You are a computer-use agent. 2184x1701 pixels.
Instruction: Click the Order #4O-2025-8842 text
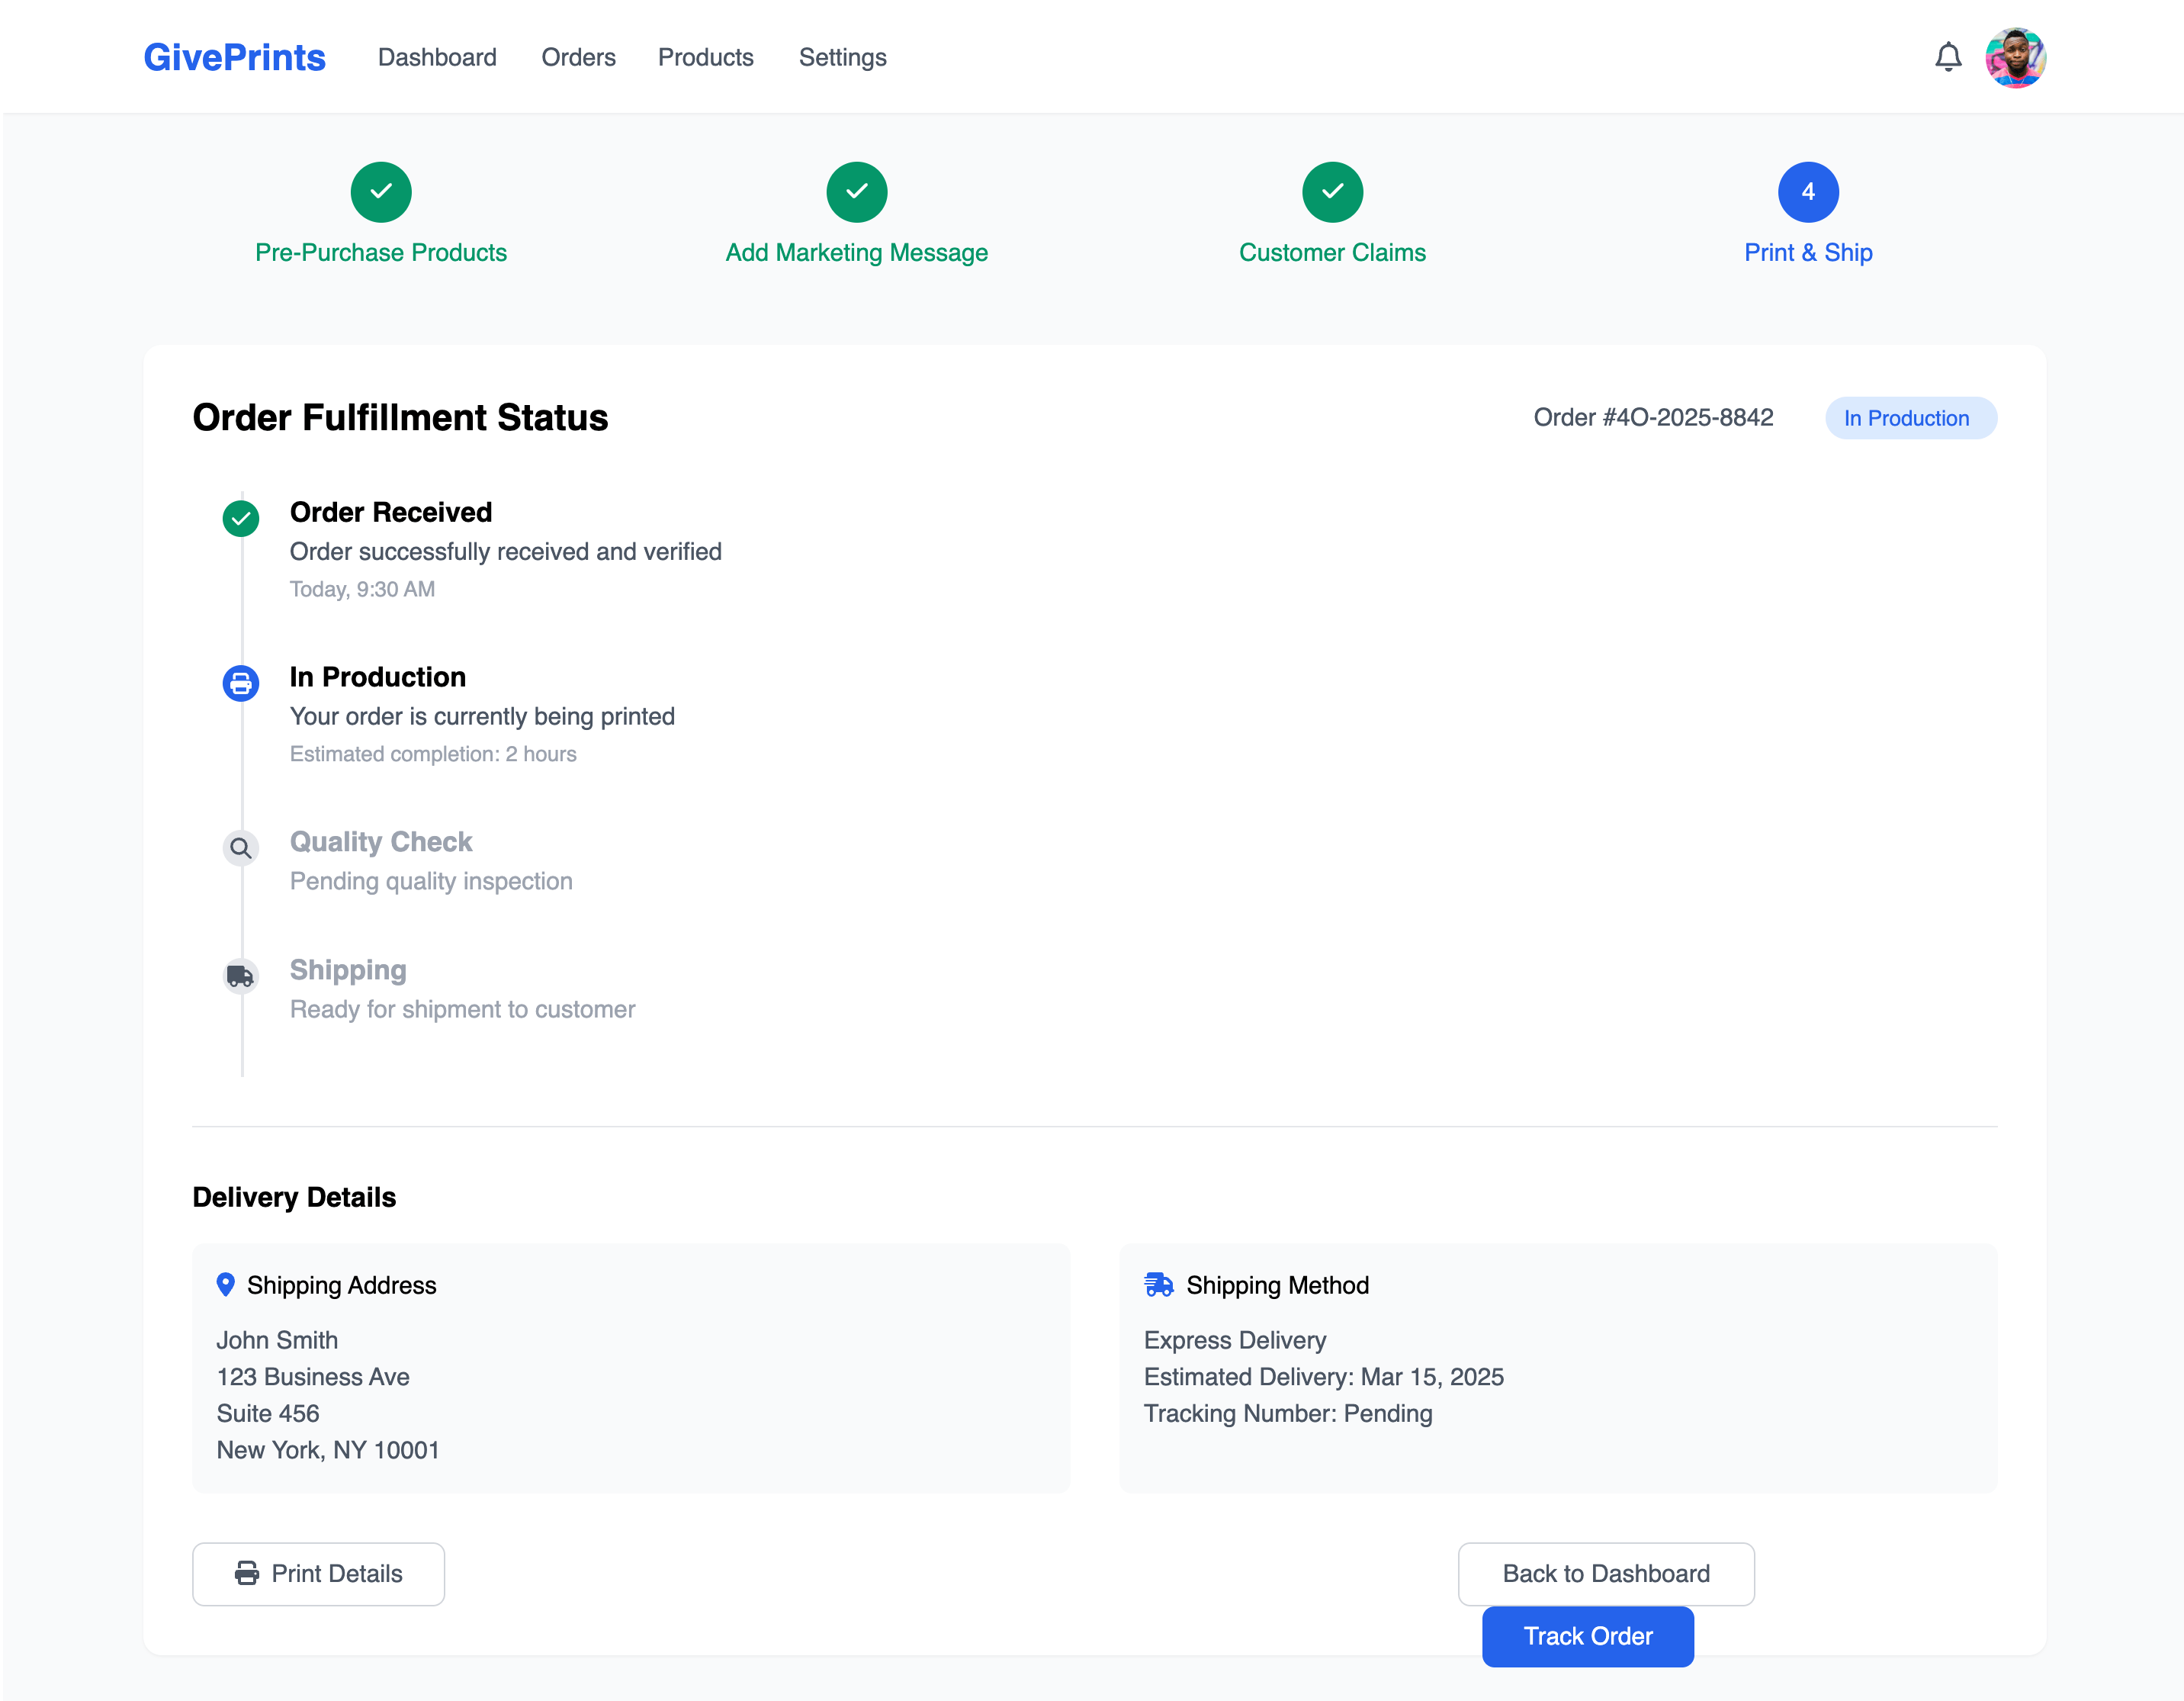coord(1653,417)
